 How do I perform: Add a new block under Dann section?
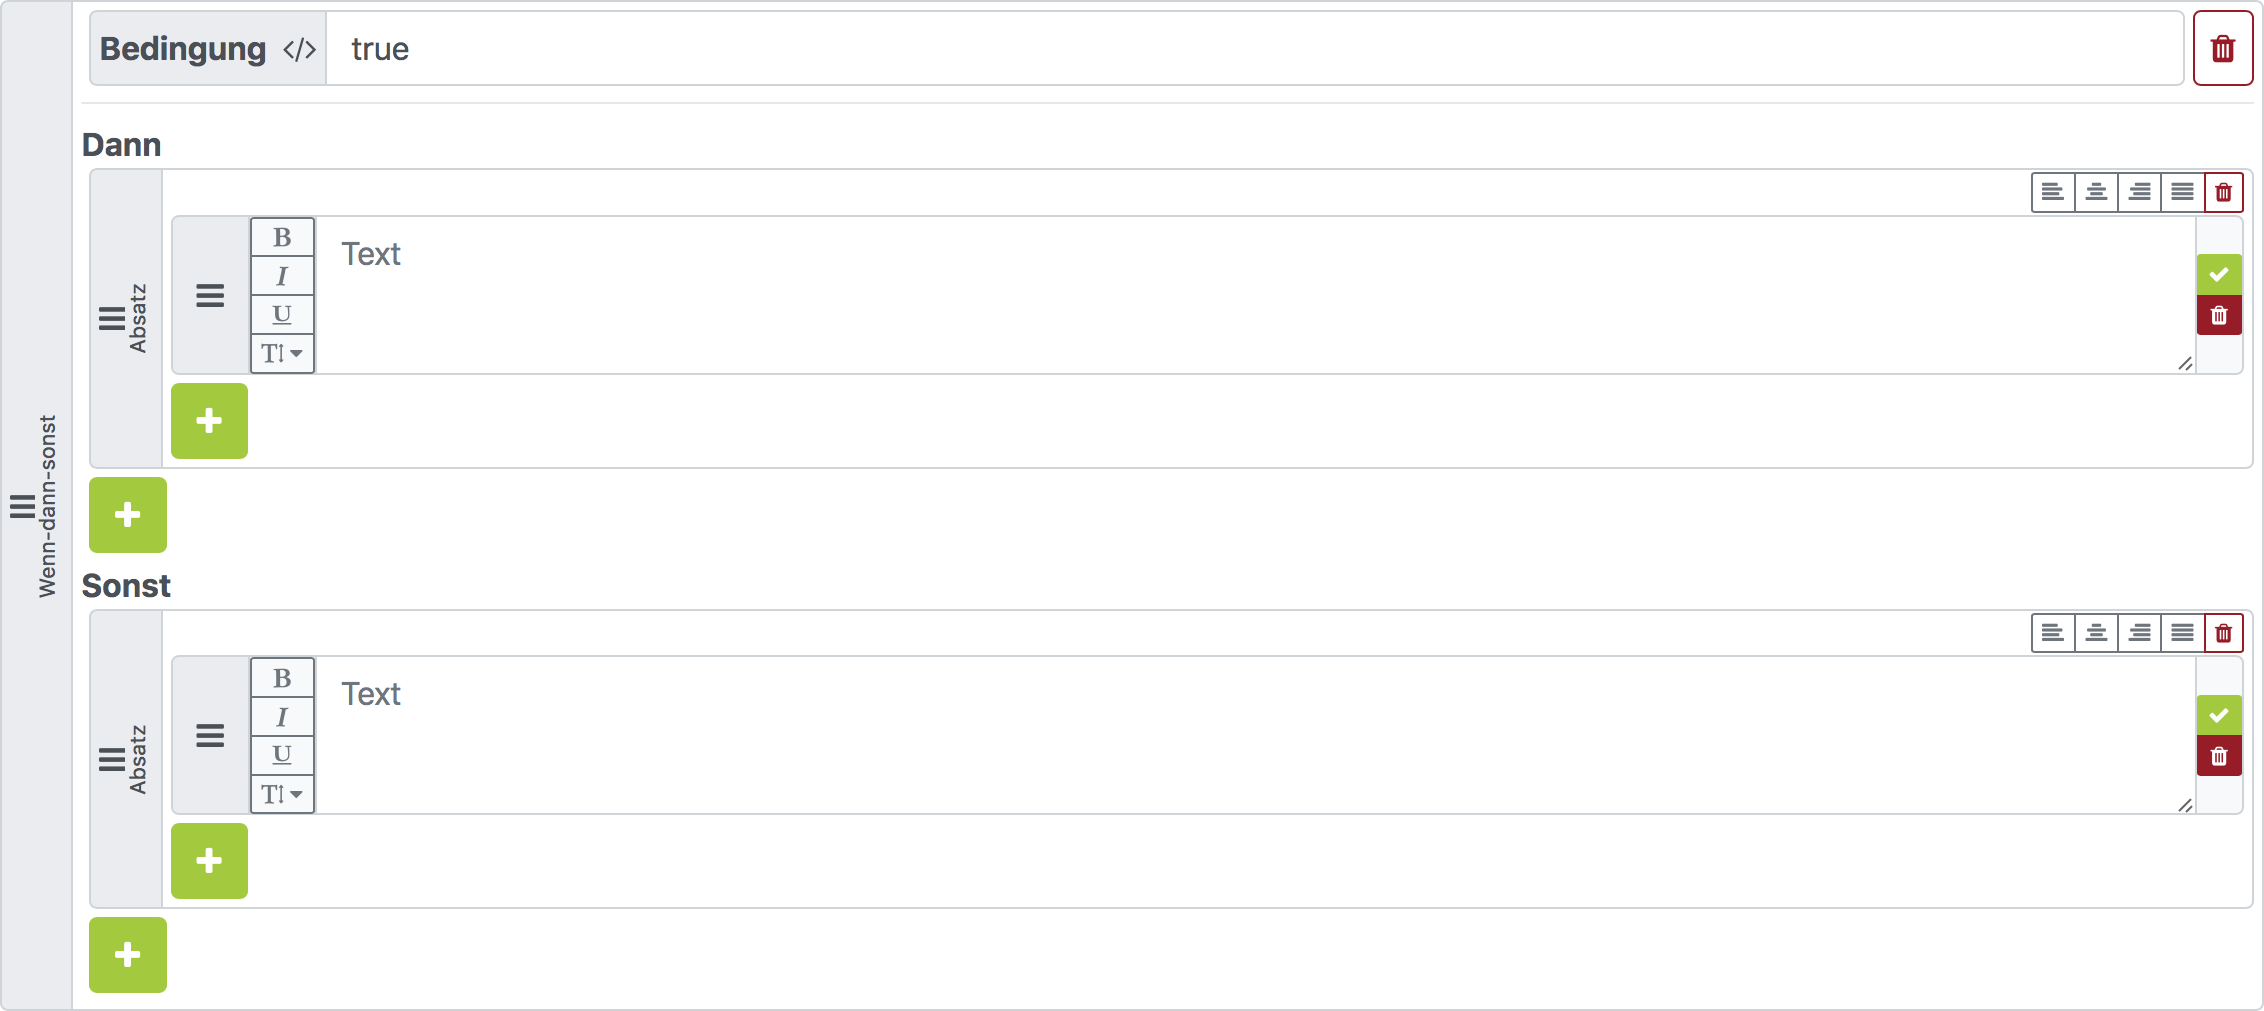[128, 514]
